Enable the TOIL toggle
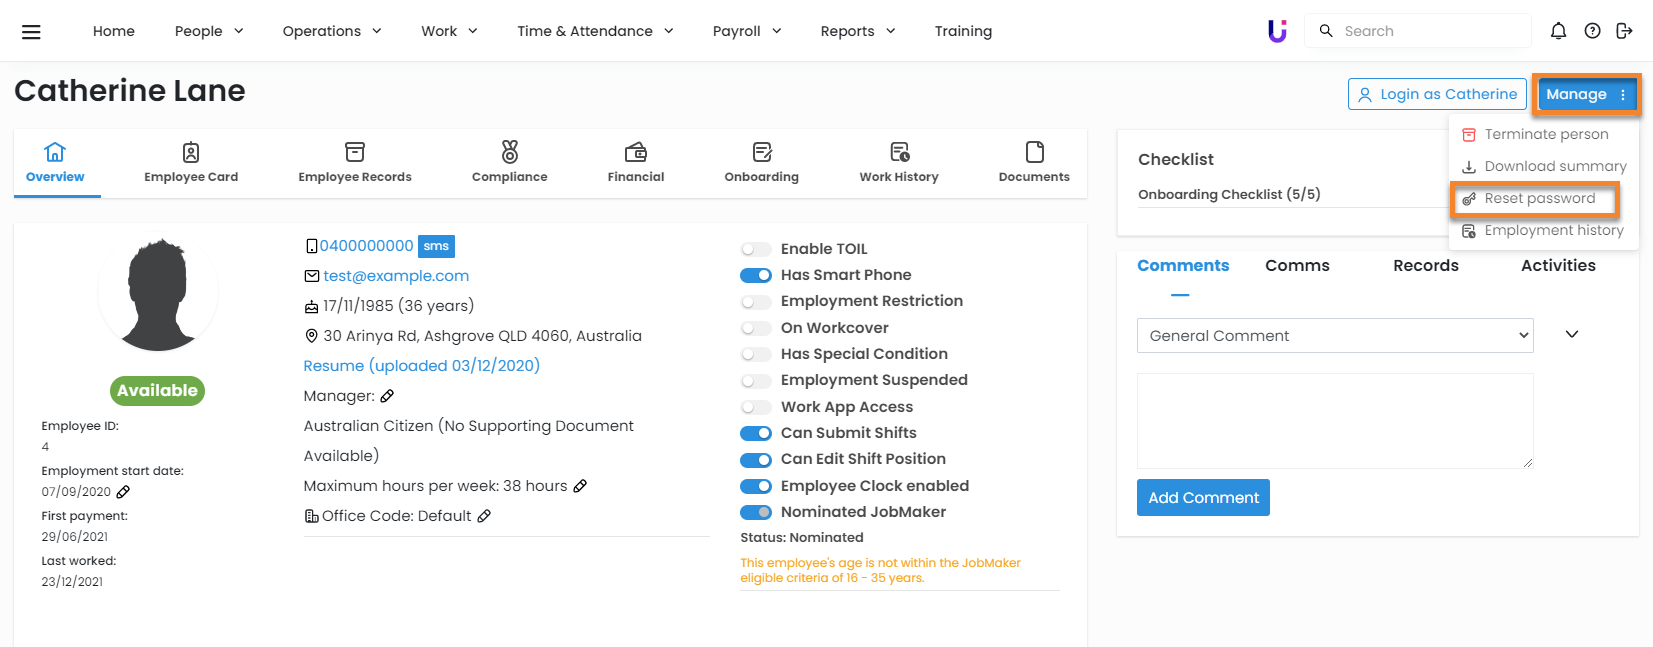The height and width of the screenshot is (647, 1653). [x=756, y=249]
